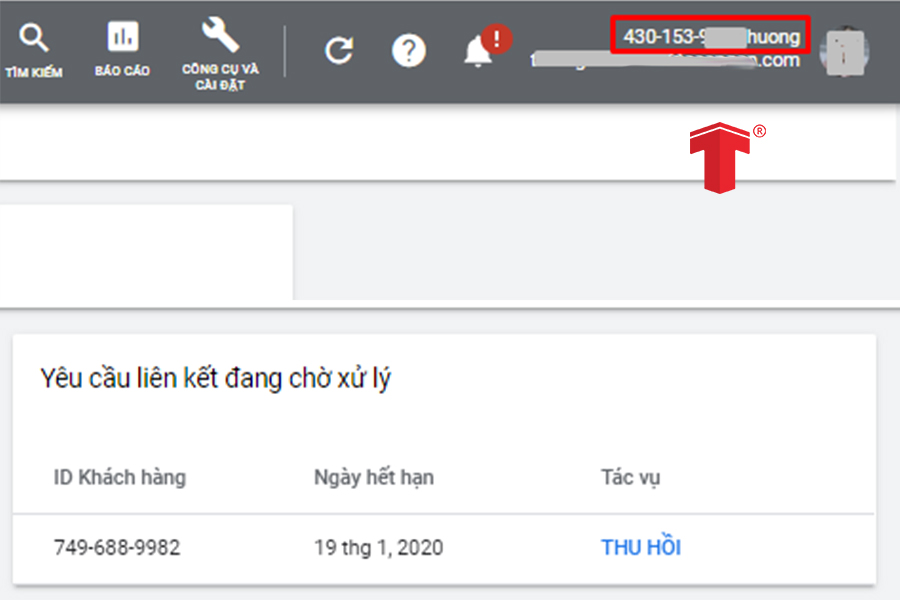Open the Báo cáo reports icon
900x600 pixels.
[x=122, y=49]
